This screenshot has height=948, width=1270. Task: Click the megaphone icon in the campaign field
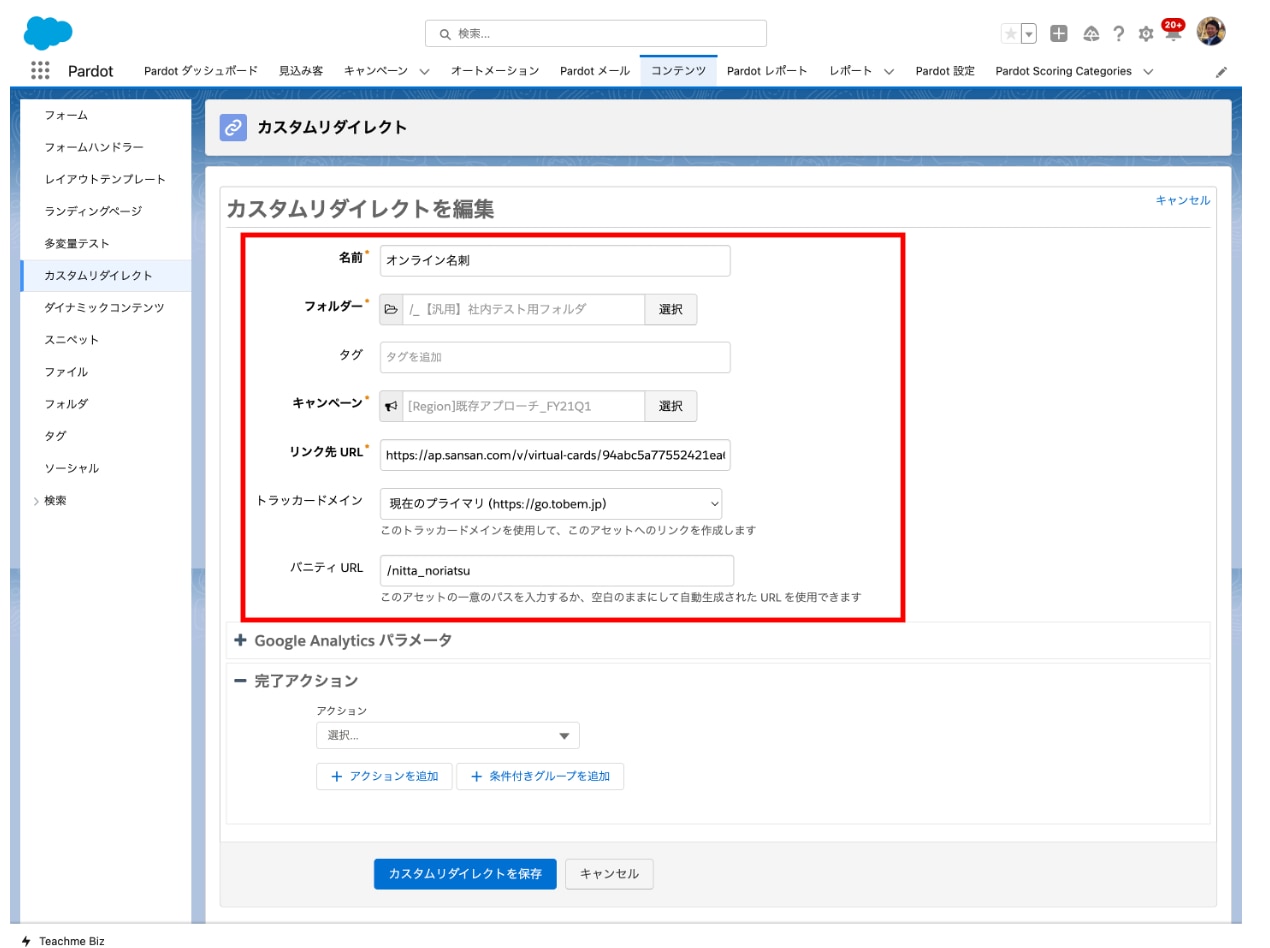pyautogui.click(x=391, y=406)
